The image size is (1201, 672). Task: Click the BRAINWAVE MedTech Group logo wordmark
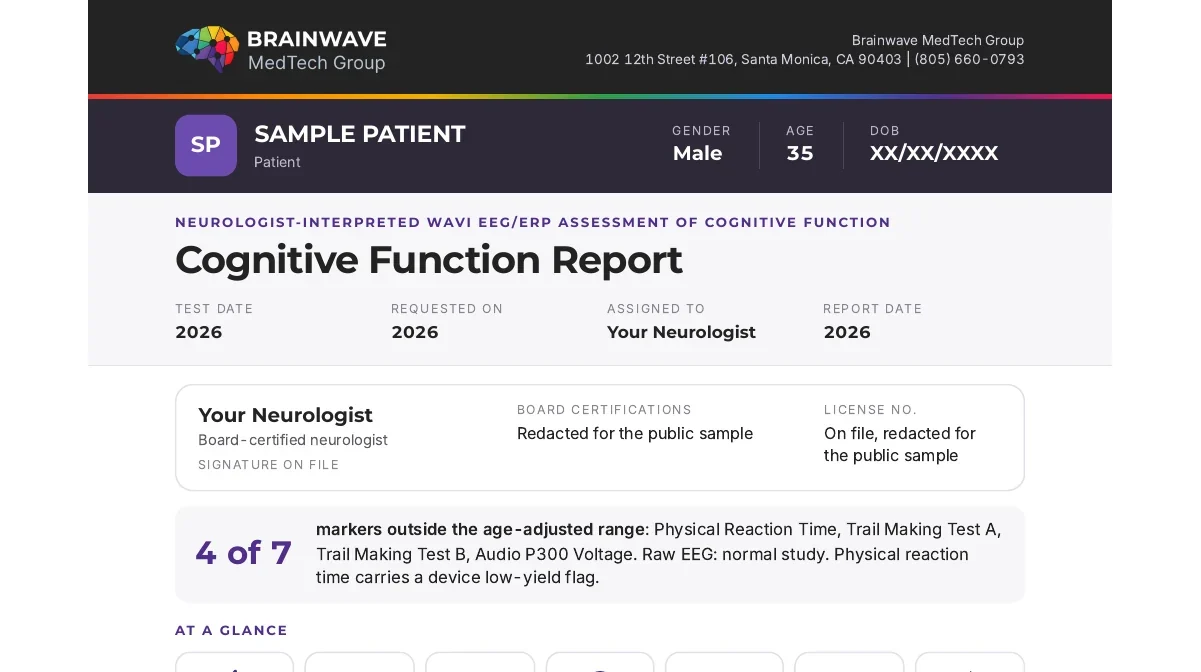pyautogui.click(x=316, y=50)
